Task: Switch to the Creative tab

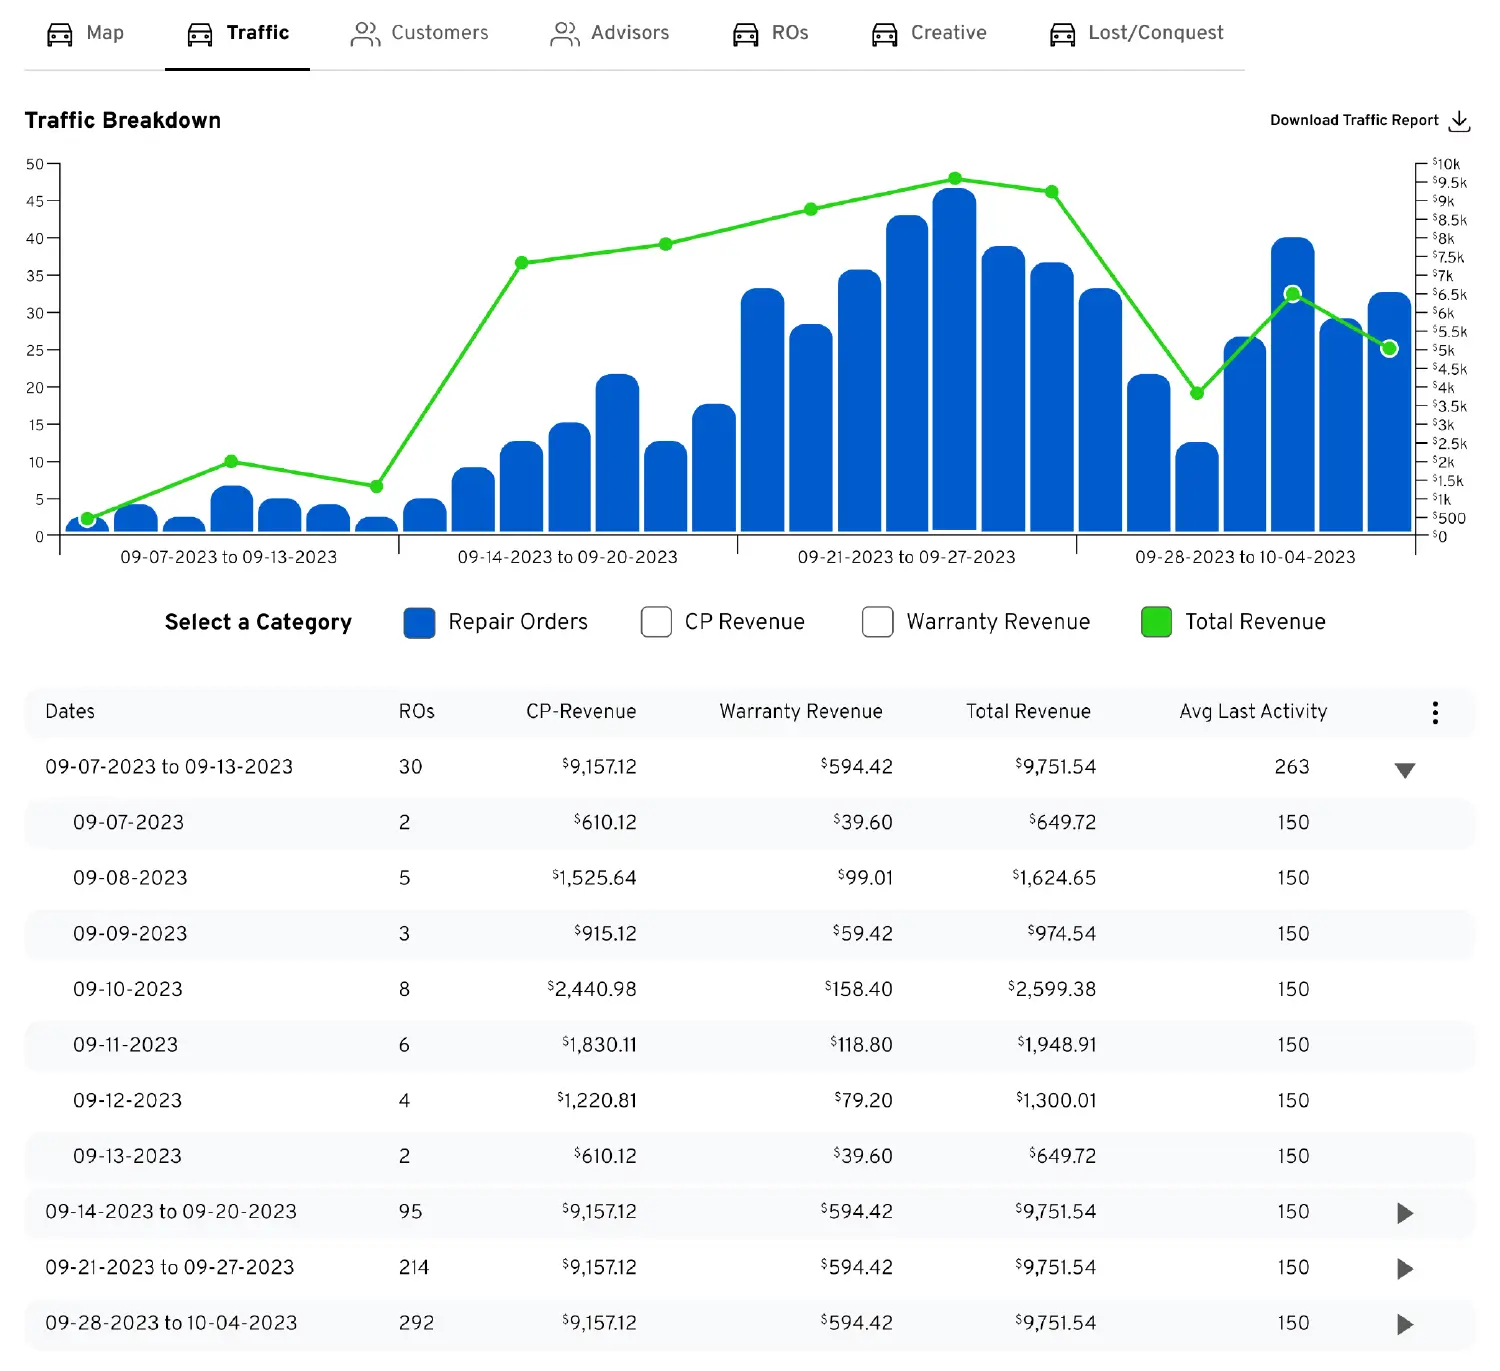Action: click(929, 34)
